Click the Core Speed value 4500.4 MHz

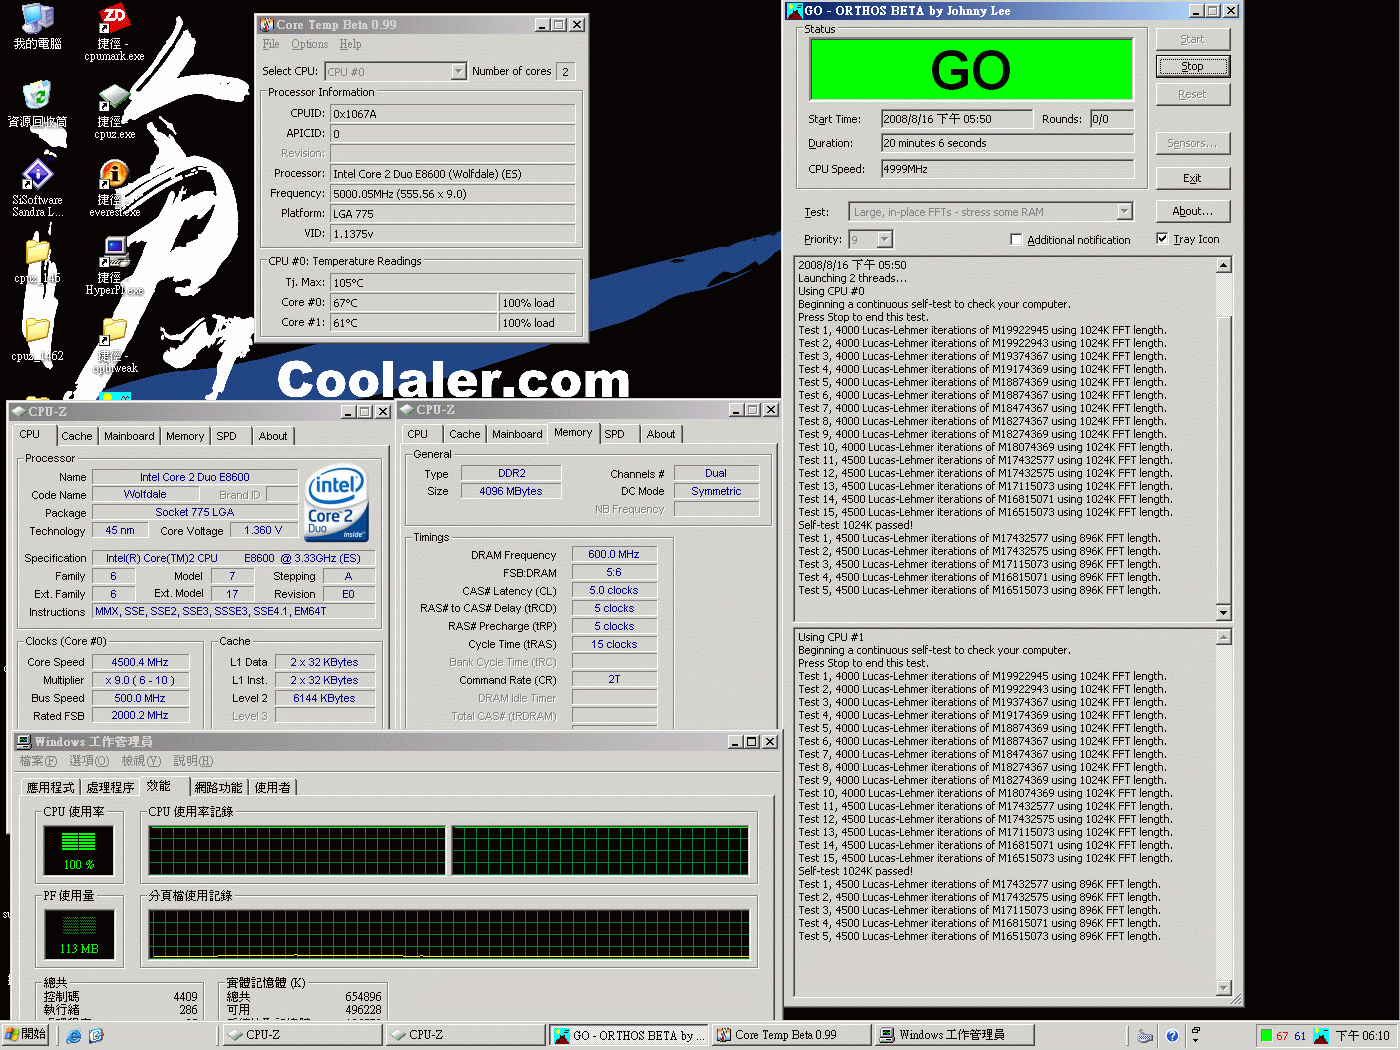pyautogui.click(x=140, y=662)
